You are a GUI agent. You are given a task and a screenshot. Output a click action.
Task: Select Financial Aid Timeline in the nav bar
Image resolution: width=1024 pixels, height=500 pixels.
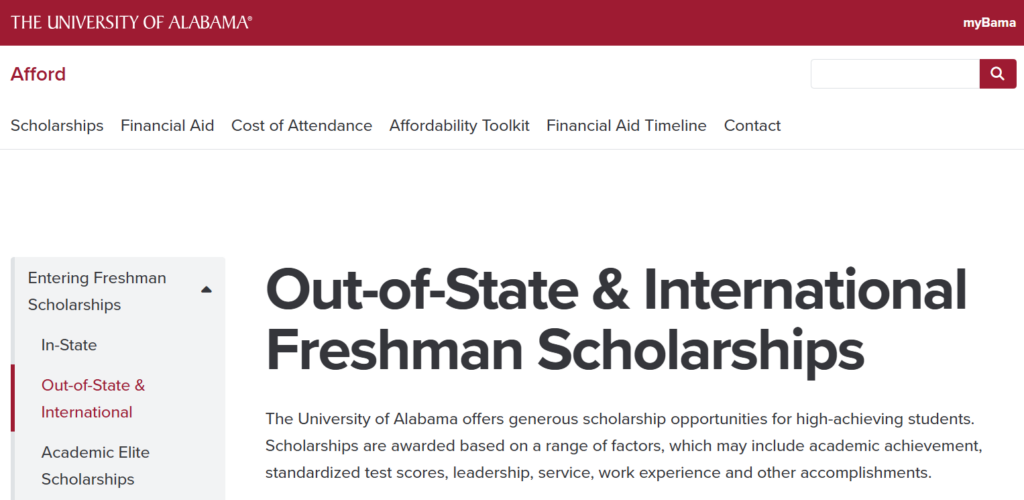click(x=626, y=125)
